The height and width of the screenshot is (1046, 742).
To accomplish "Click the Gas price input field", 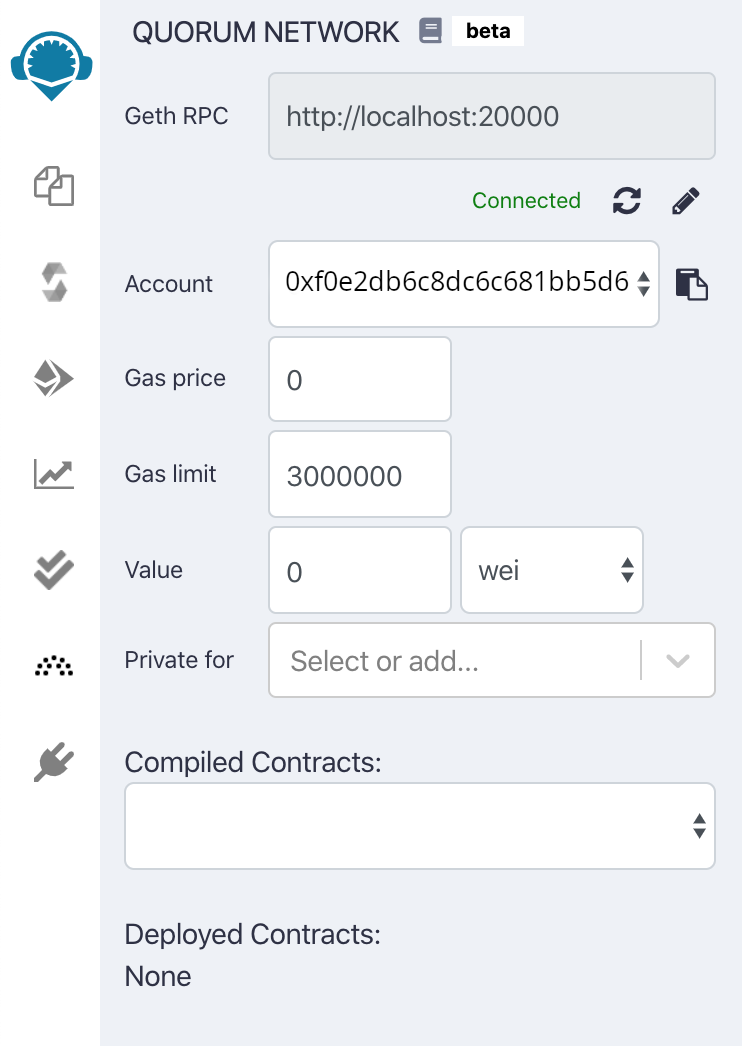I will tap(360, 379).
